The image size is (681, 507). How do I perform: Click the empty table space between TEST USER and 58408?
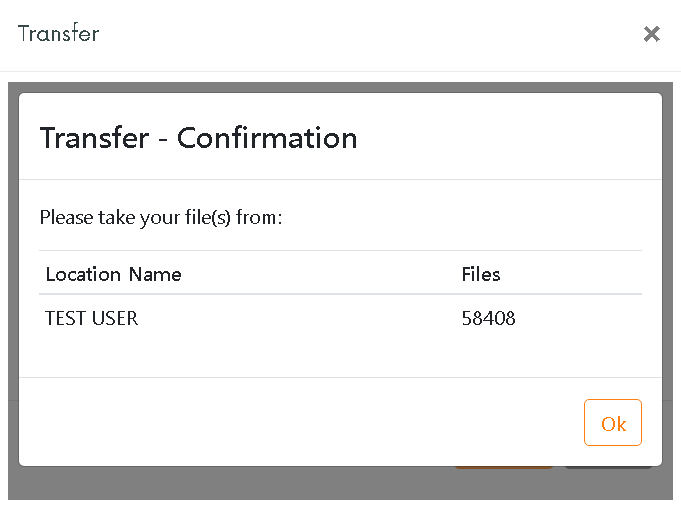(300, 318)
